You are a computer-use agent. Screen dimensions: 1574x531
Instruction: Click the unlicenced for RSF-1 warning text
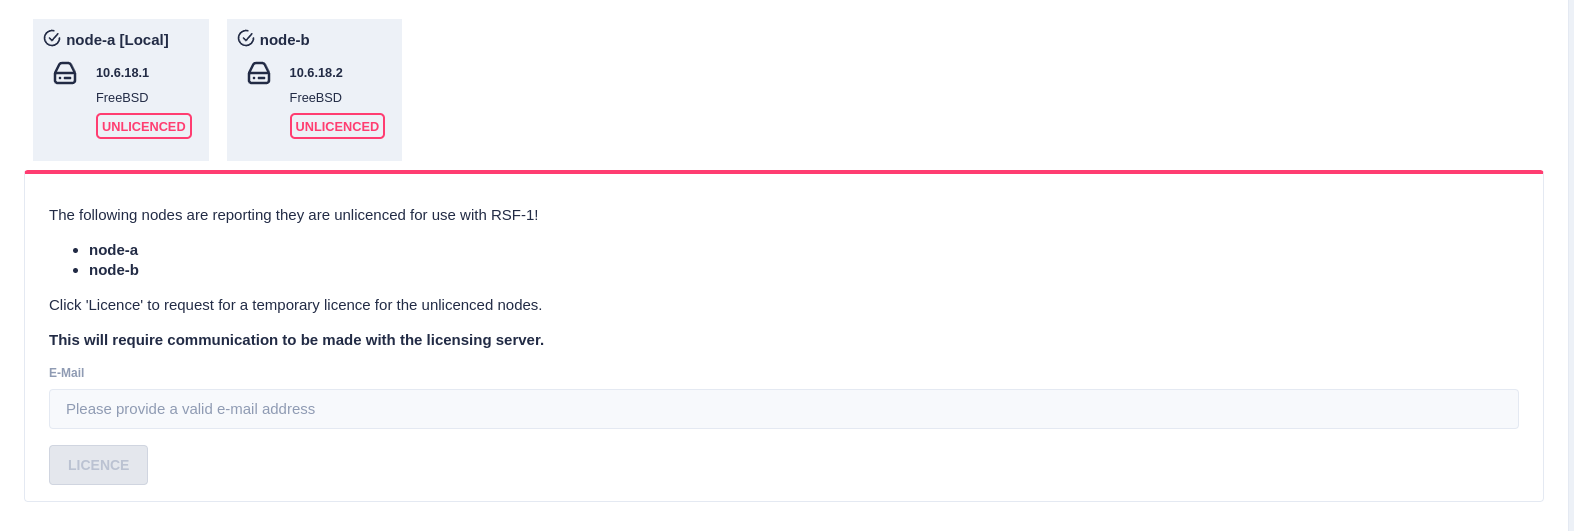(x=293, y=215)
